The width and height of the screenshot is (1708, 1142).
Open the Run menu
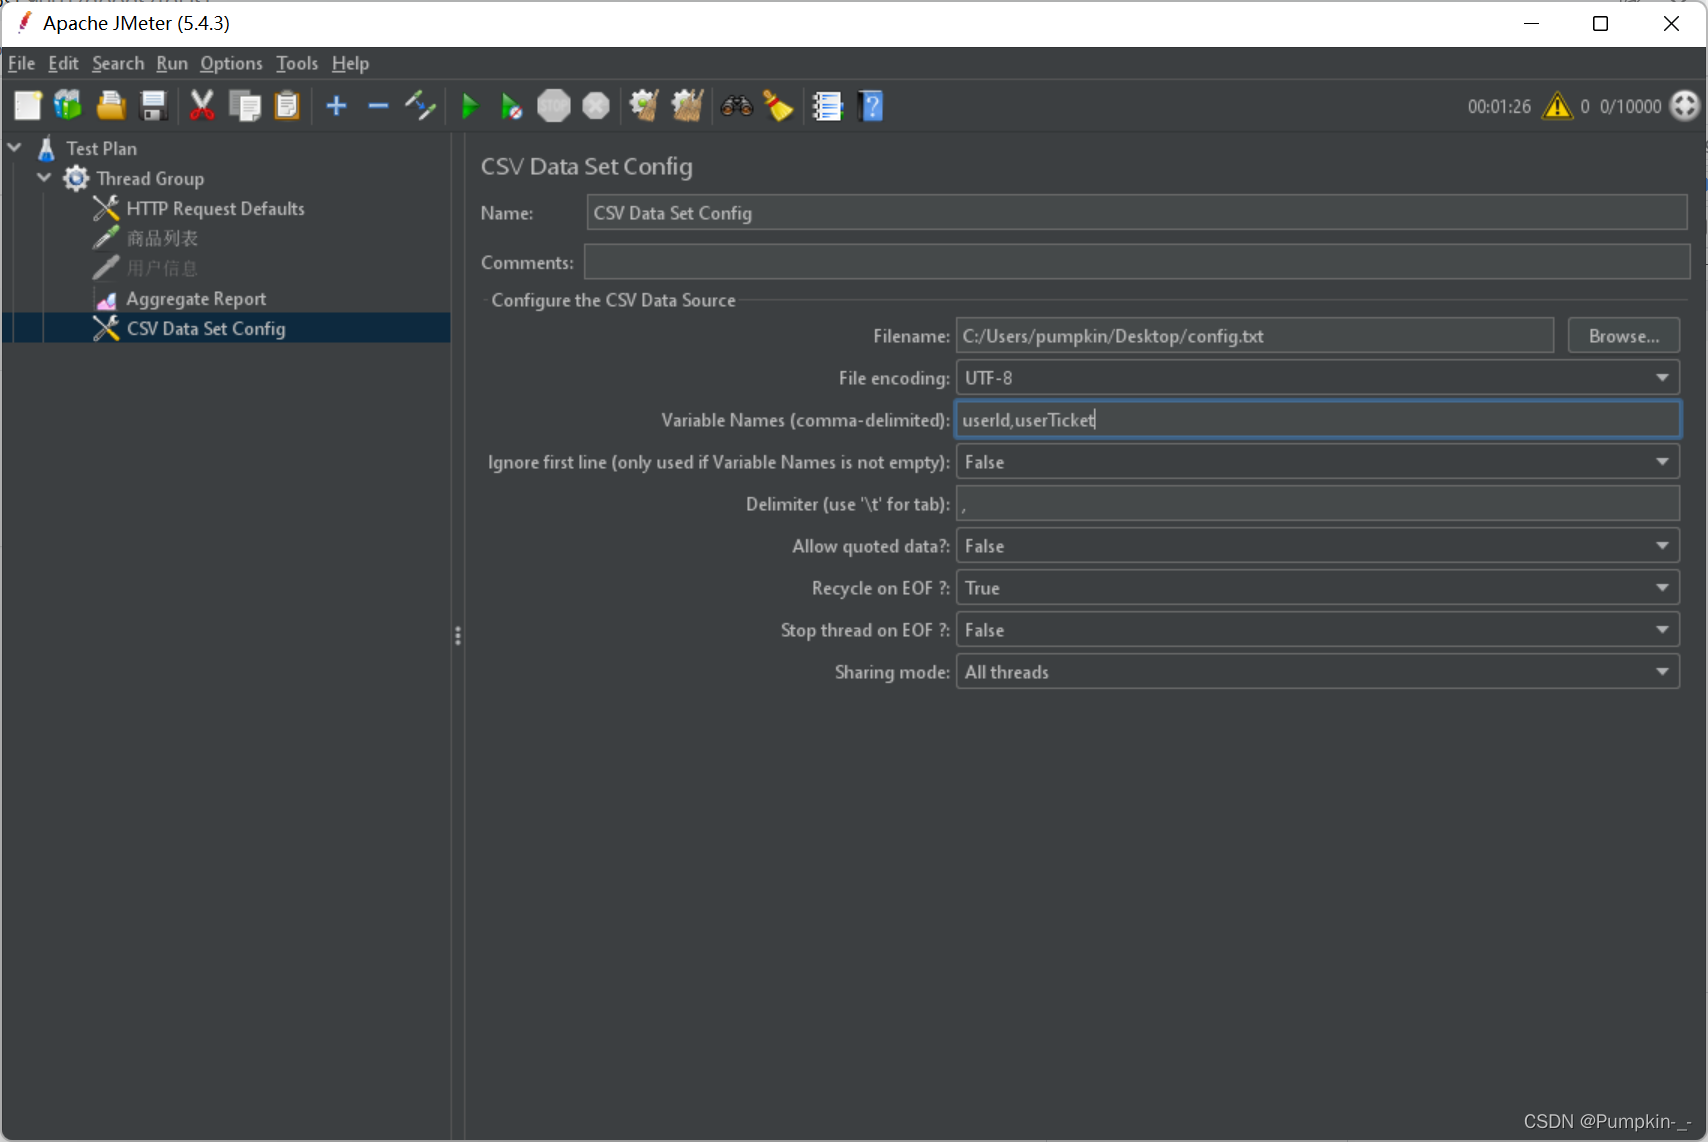[x=172, y=63]
